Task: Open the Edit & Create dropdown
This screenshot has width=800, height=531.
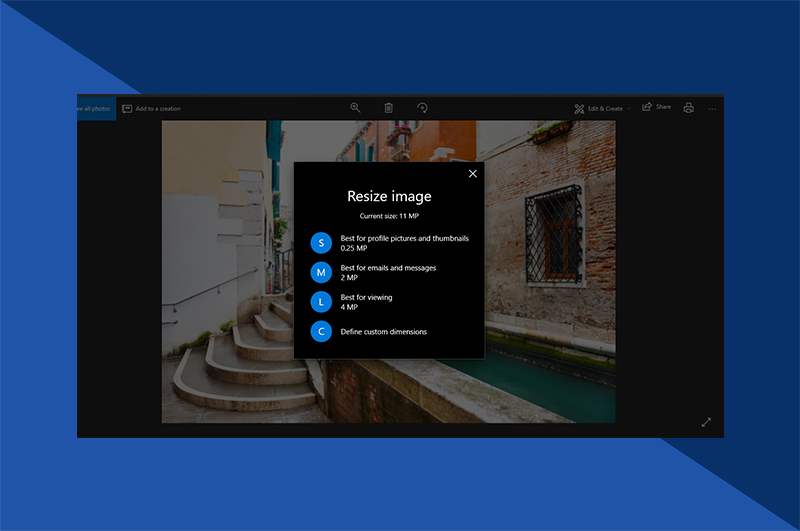Action: (603, 109)
